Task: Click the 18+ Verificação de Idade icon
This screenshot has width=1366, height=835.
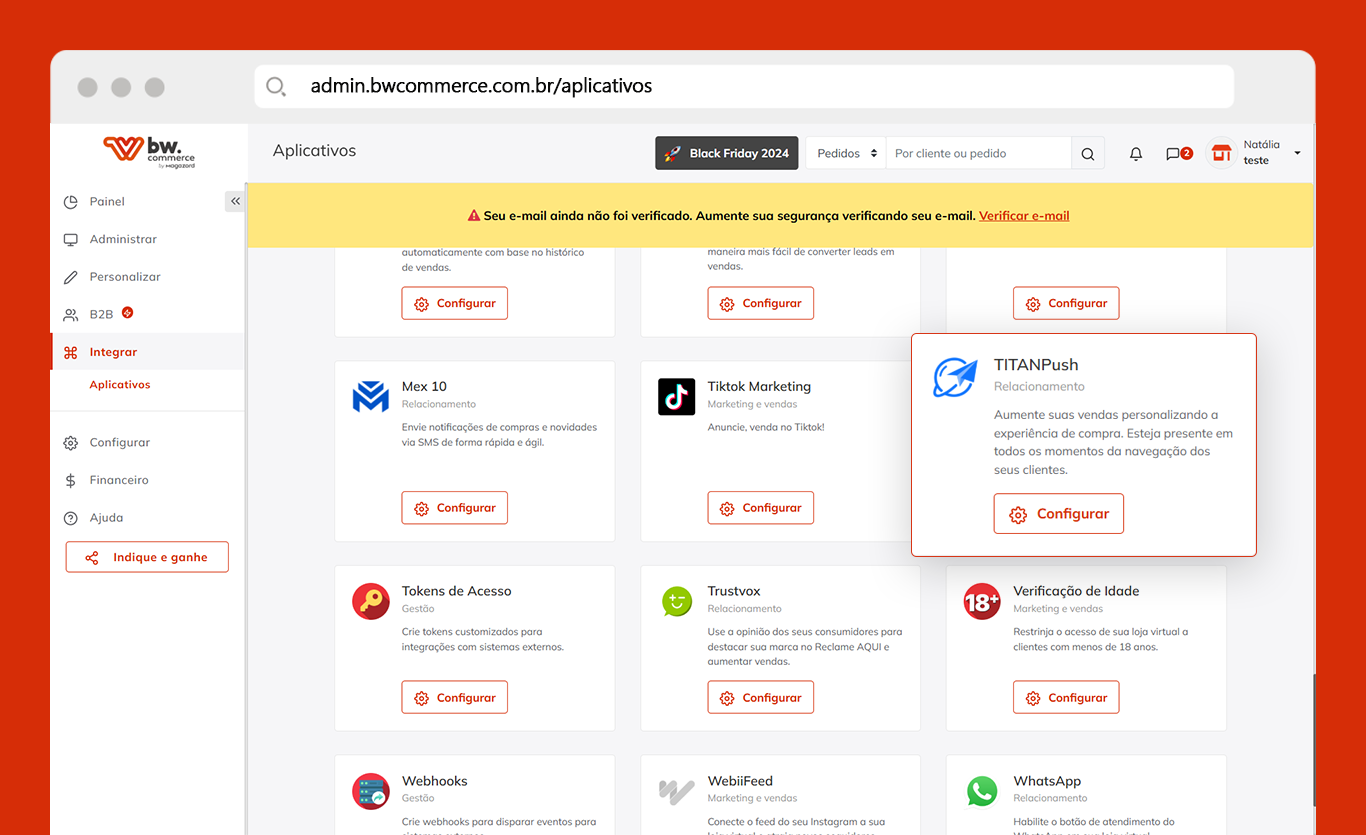Action: click(982, 601)
